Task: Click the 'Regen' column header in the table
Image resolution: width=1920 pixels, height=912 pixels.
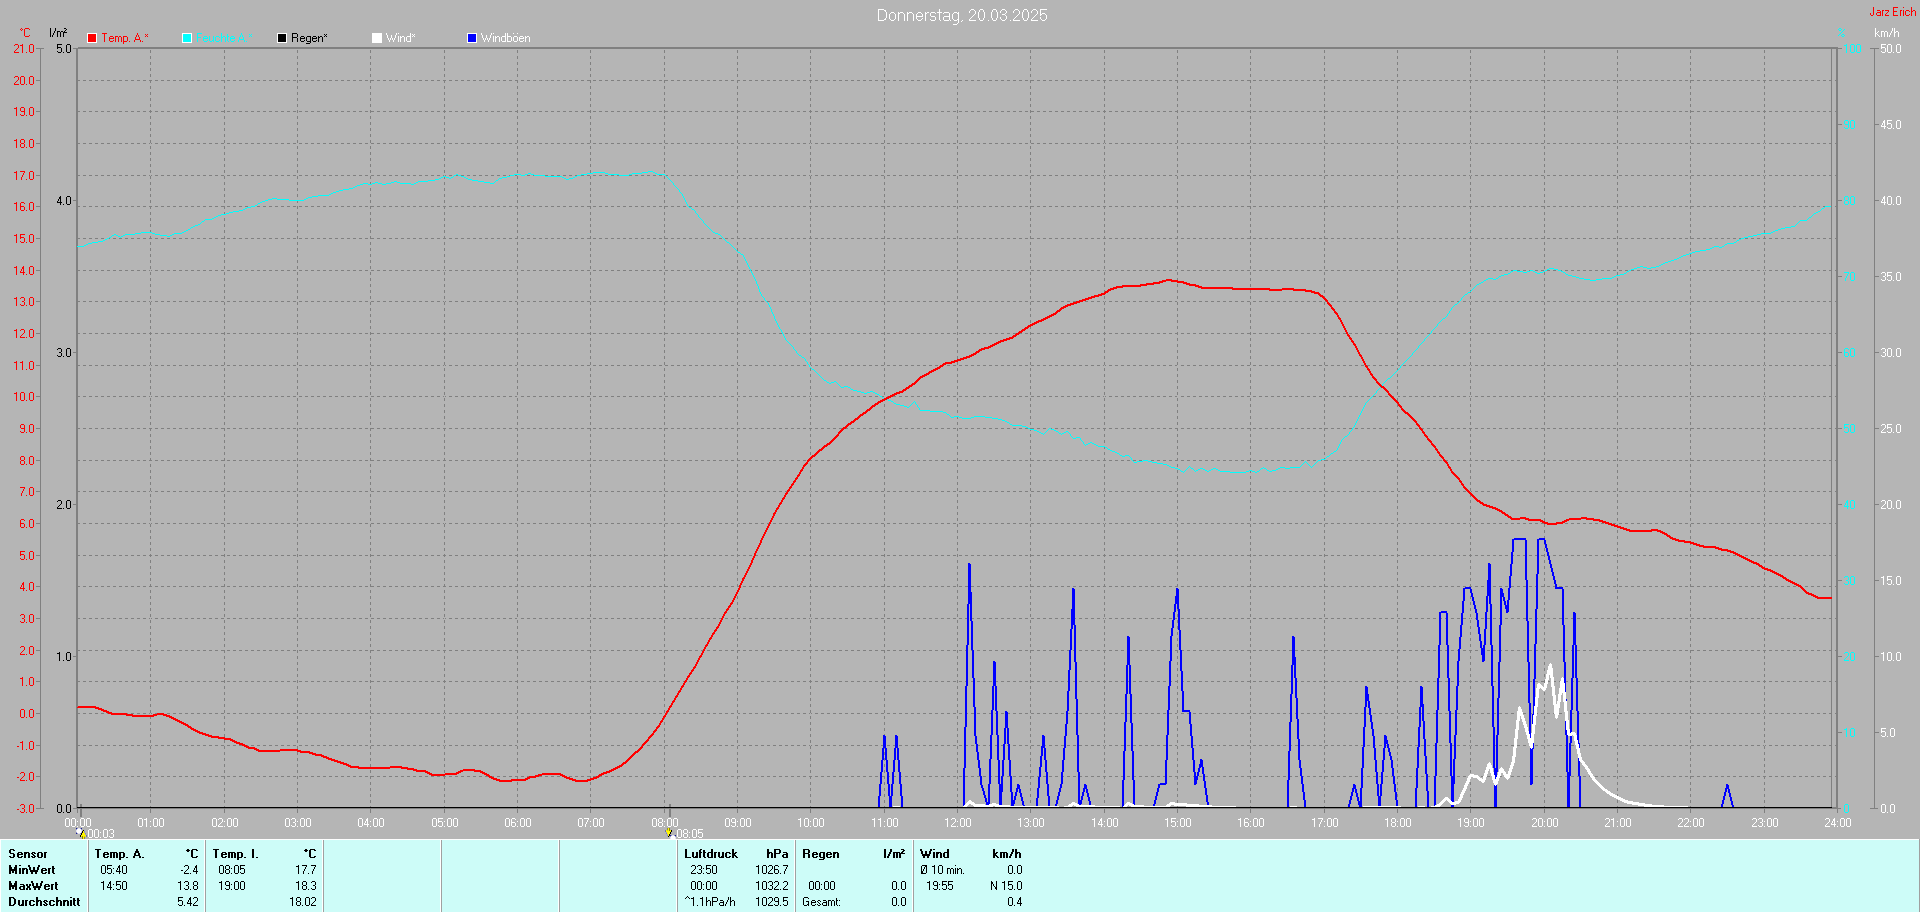Action: (821, 854)
